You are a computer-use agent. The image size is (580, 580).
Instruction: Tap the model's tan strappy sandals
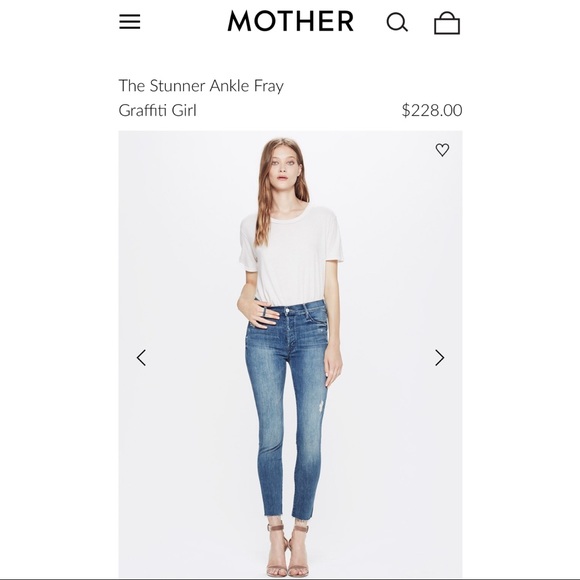tap(289, 551)
